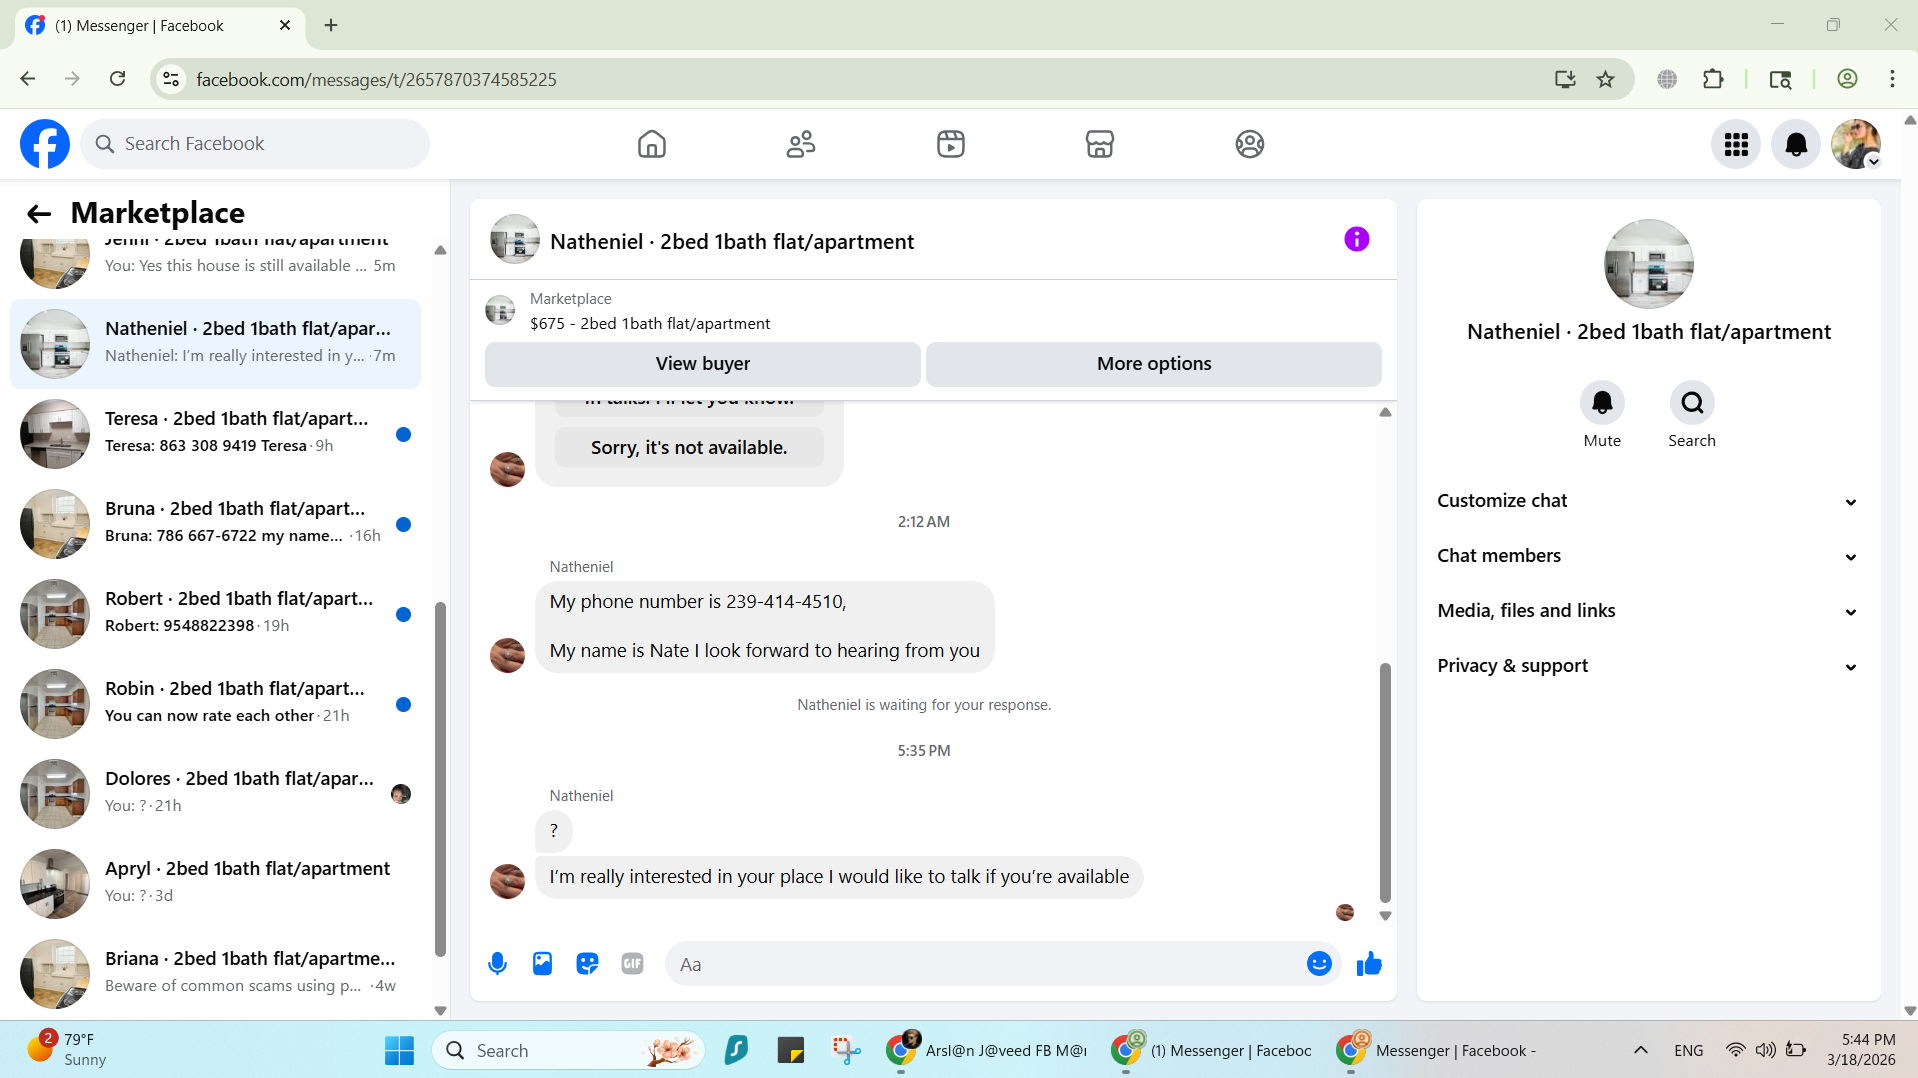Click Natheniel avatar beside last message
Viewport: 1918px width, 1078px height.
pyautogui.click(x=507, y=881)
